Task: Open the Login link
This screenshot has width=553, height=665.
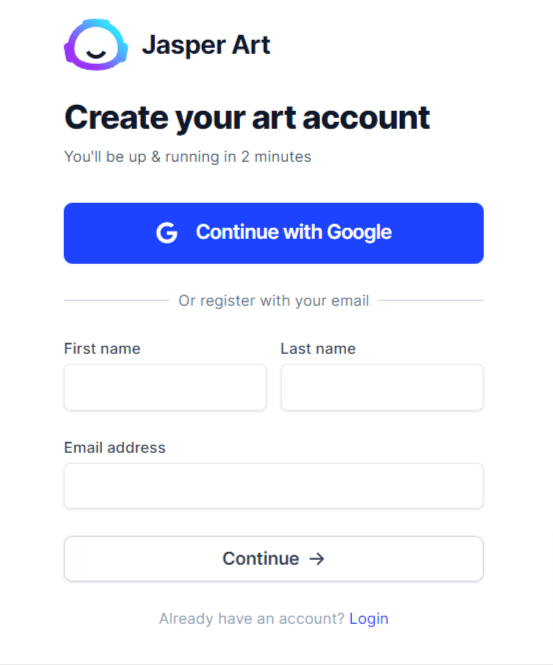Action: point(369,619)
